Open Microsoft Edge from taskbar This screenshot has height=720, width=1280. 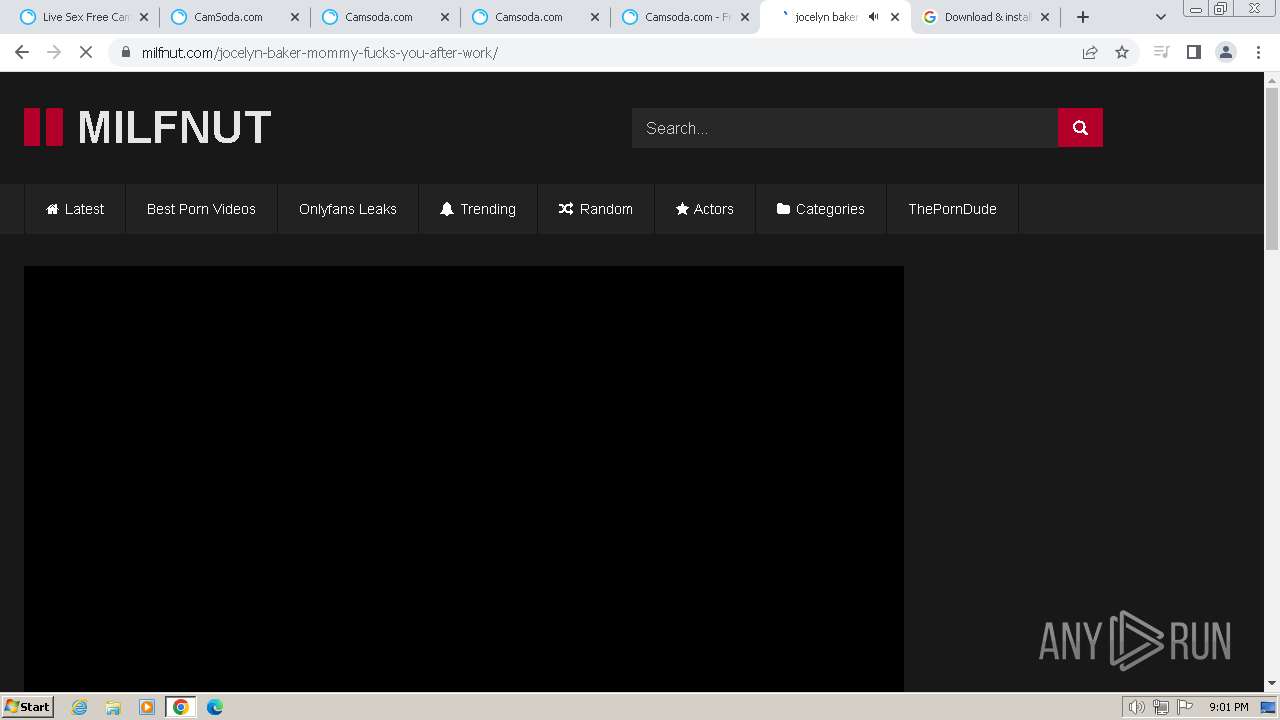[215, 707]
